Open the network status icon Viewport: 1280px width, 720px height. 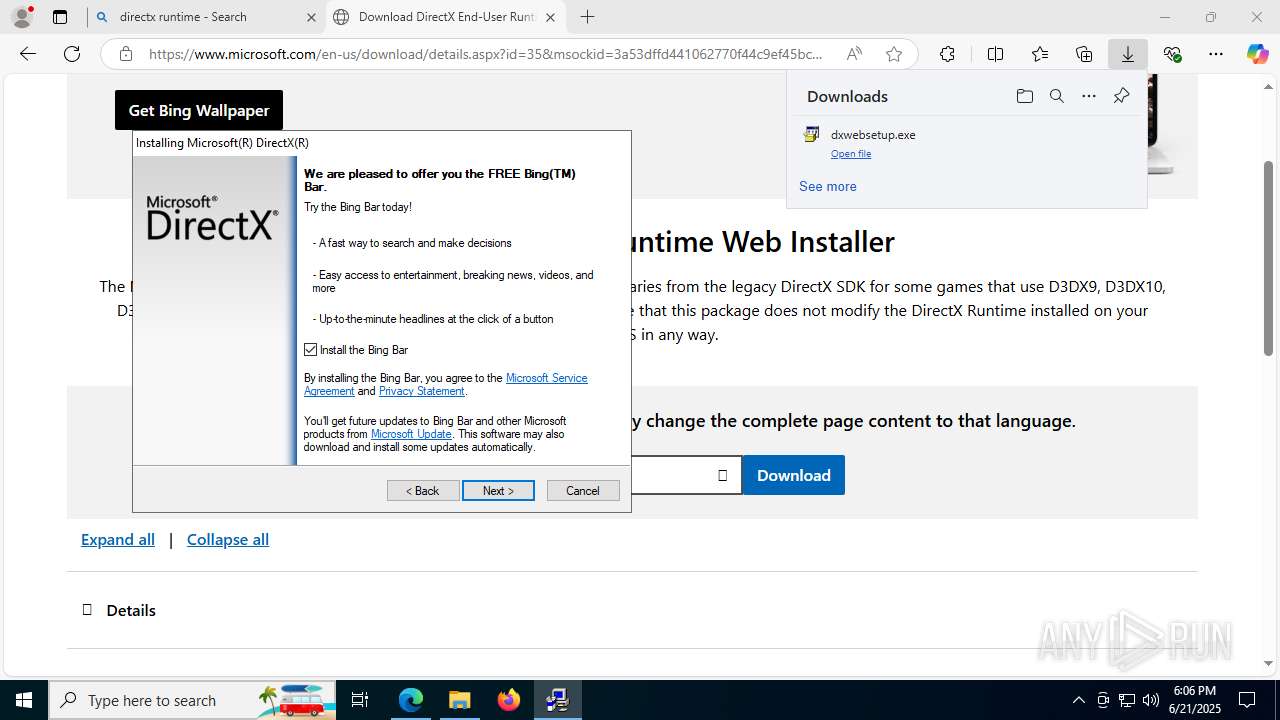coord(1127,700)
